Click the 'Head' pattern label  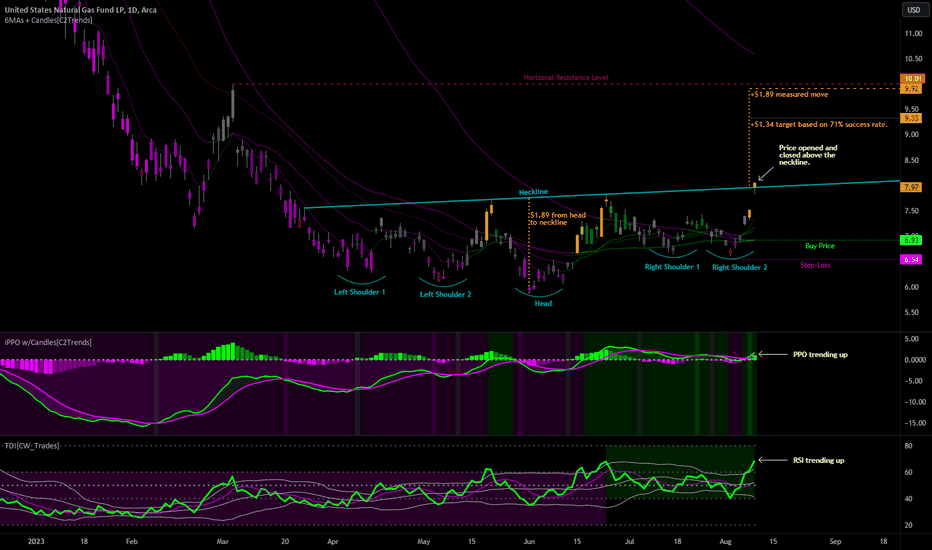543,303
